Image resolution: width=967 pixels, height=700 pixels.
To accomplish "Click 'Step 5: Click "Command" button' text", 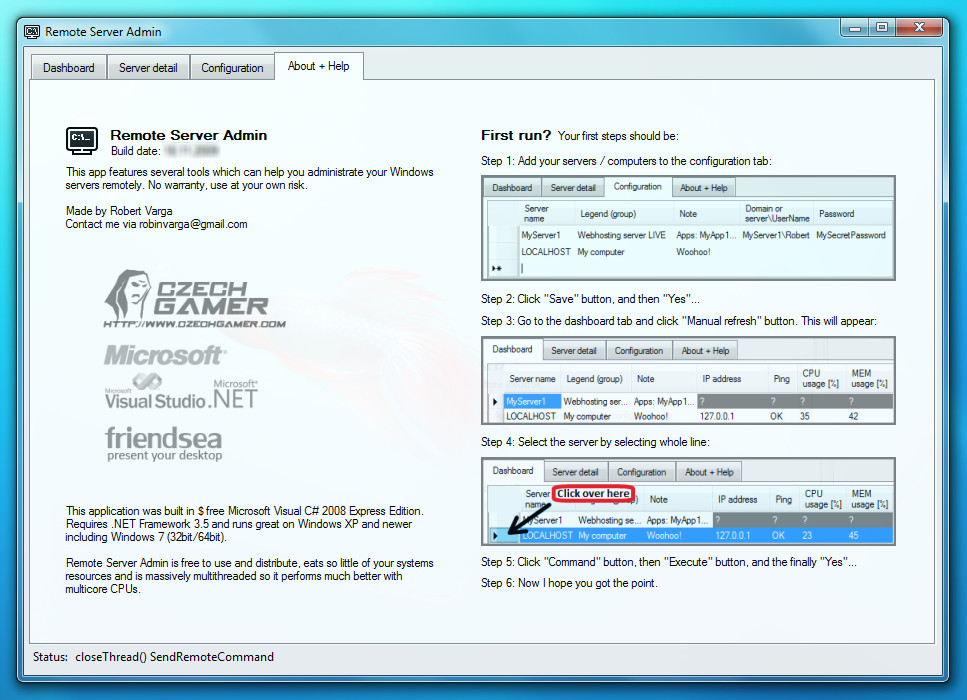I will [x=669, y=562].
